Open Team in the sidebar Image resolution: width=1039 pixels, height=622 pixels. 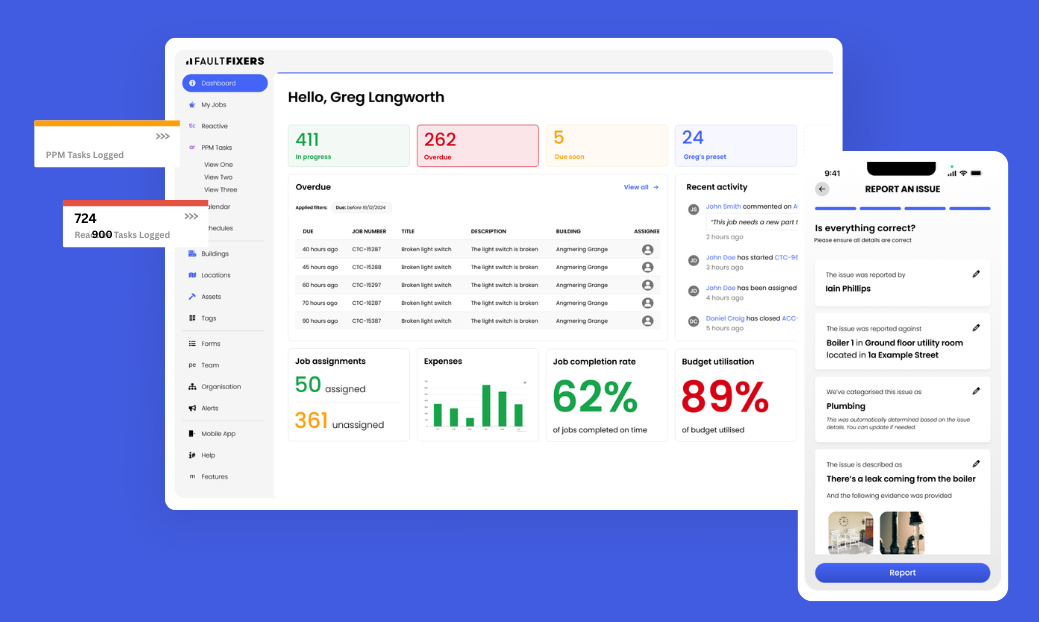click(x=210, y=365)
